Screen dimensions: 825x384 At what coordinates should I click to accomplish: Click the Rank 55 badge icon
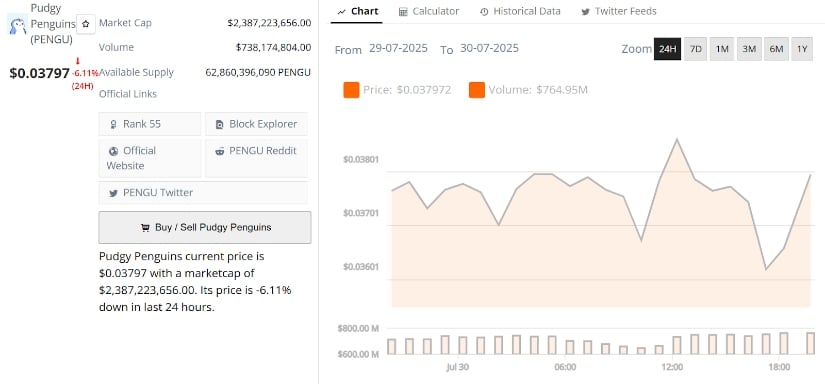pos(113,125)
